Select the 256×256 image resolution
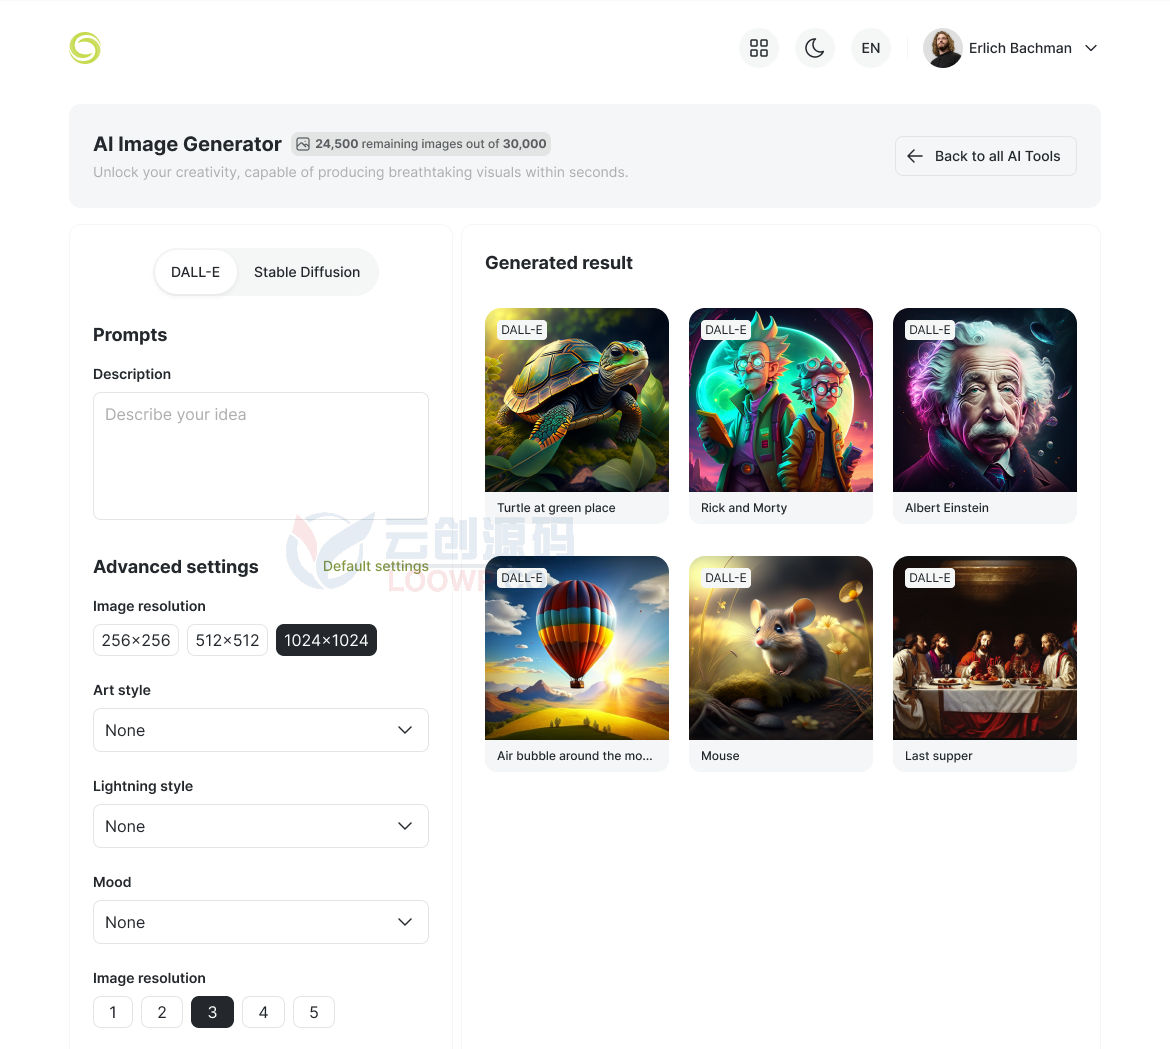The width and height of the screenshot is (1170, 1049). [x=136, y=640]
